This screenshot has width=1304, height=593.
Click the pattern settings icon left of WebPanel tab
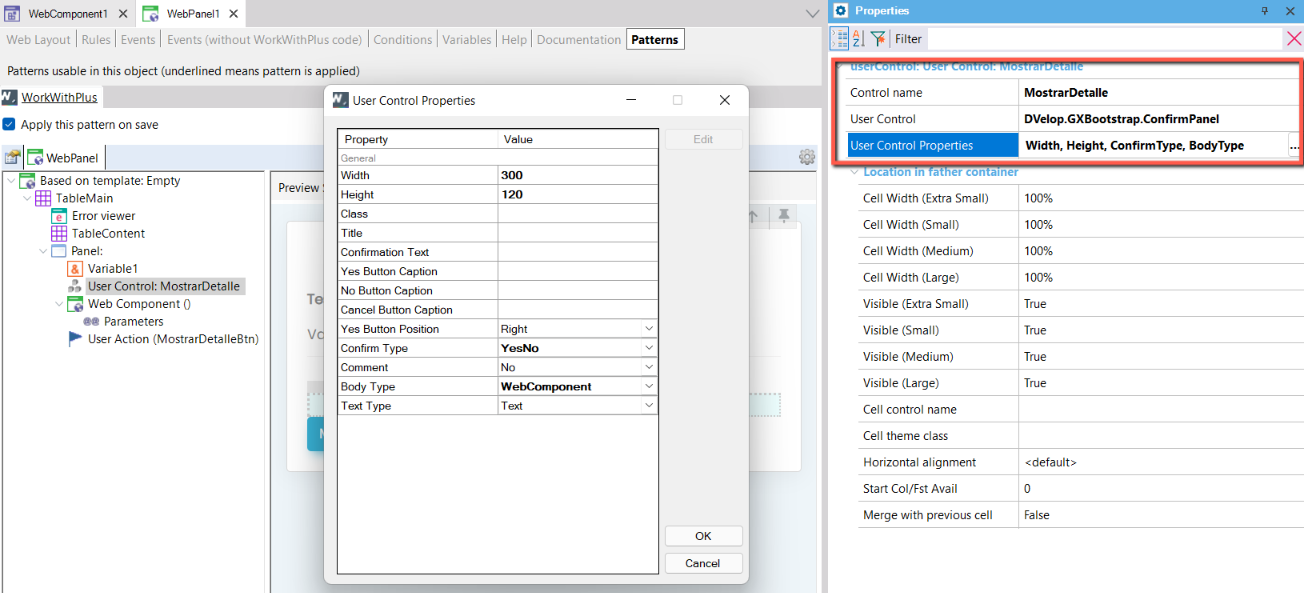pos(12,157)
